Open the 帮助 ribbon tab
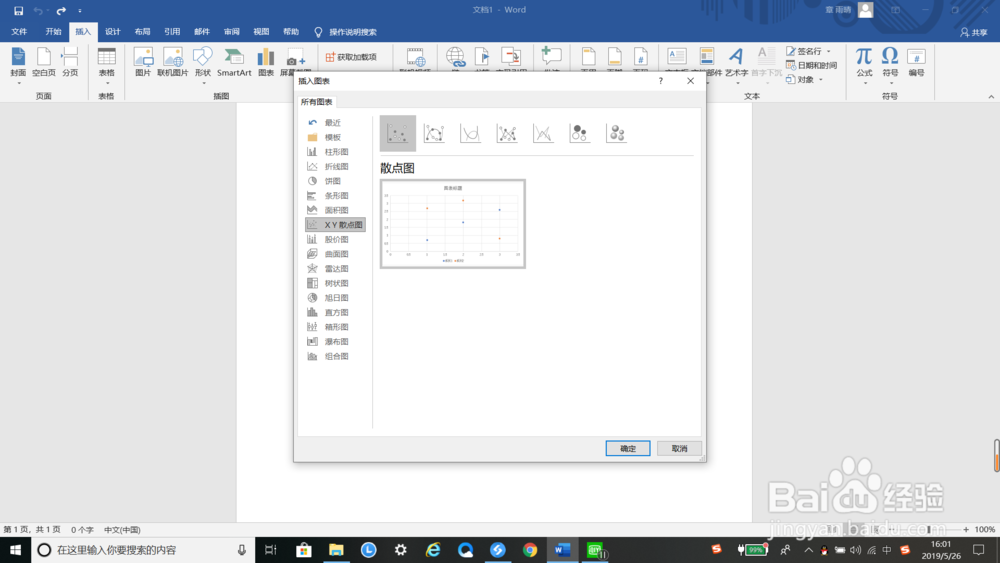 click(x=291, y=32)
